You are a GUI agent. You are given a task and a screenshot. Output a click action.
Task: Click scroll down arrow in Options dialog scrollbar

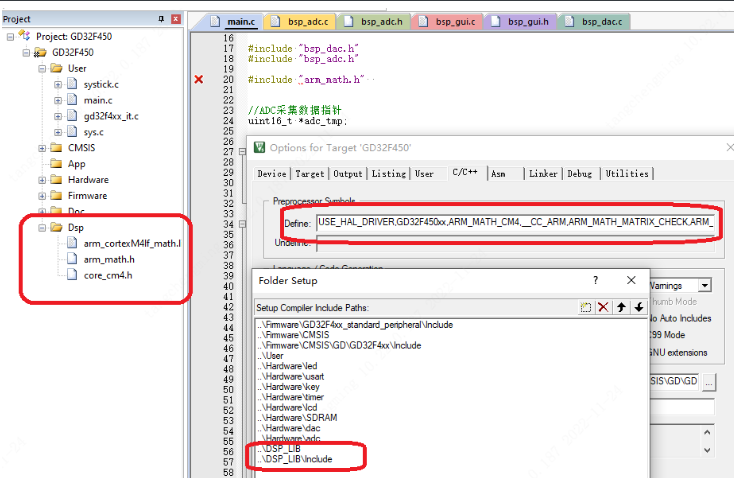(x=707, y=450)
